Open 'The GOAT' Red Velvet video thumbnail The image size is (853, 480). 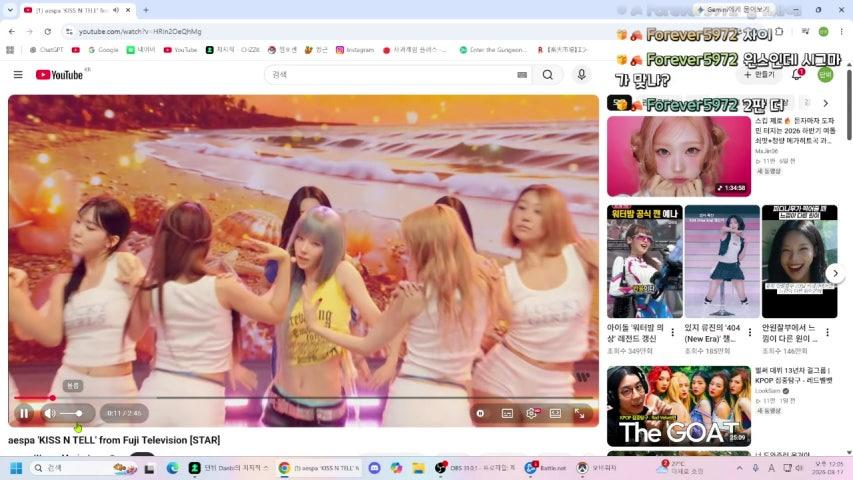click(x=678, y=406)
